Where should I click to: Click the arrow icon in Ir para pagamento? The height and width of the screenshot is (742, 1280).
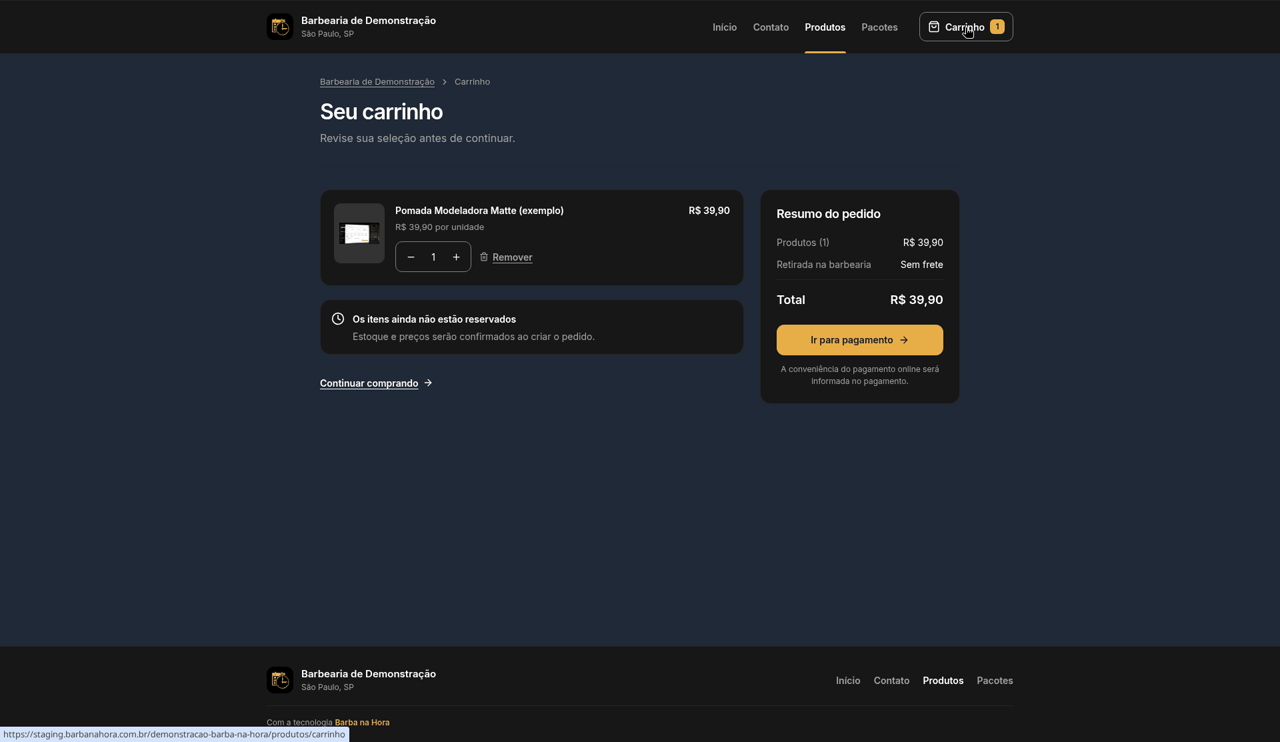point(904,340)
